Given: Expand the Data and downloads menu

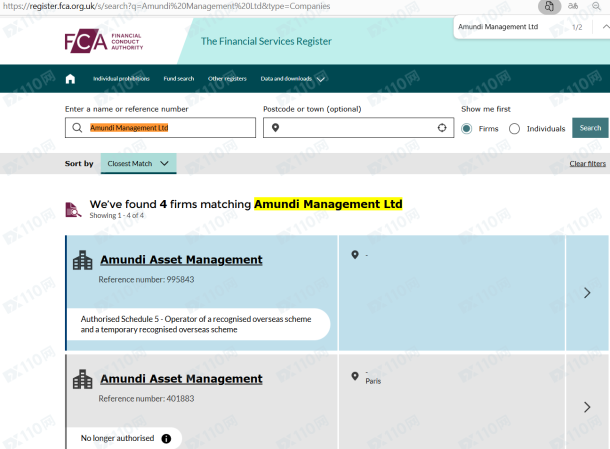Looking at the screenshot, I should [x=292, y=79].
